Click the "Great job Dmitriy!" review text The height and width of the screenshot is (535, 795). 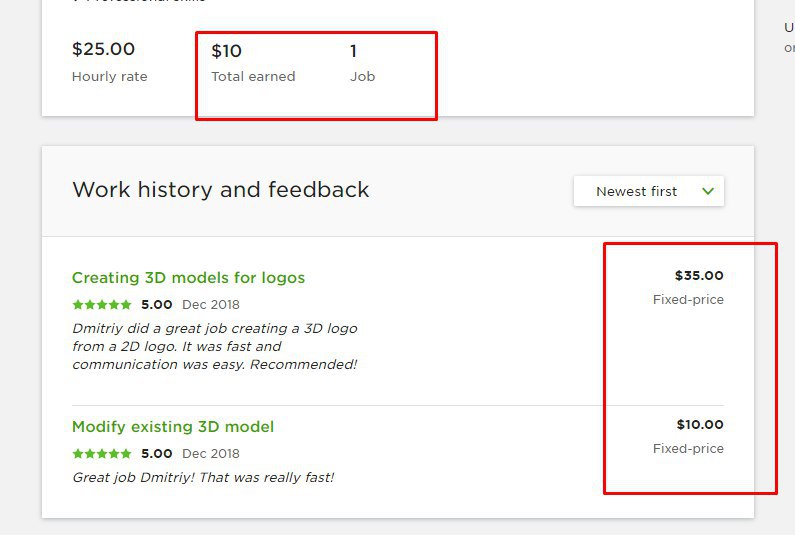coord(203,477)
